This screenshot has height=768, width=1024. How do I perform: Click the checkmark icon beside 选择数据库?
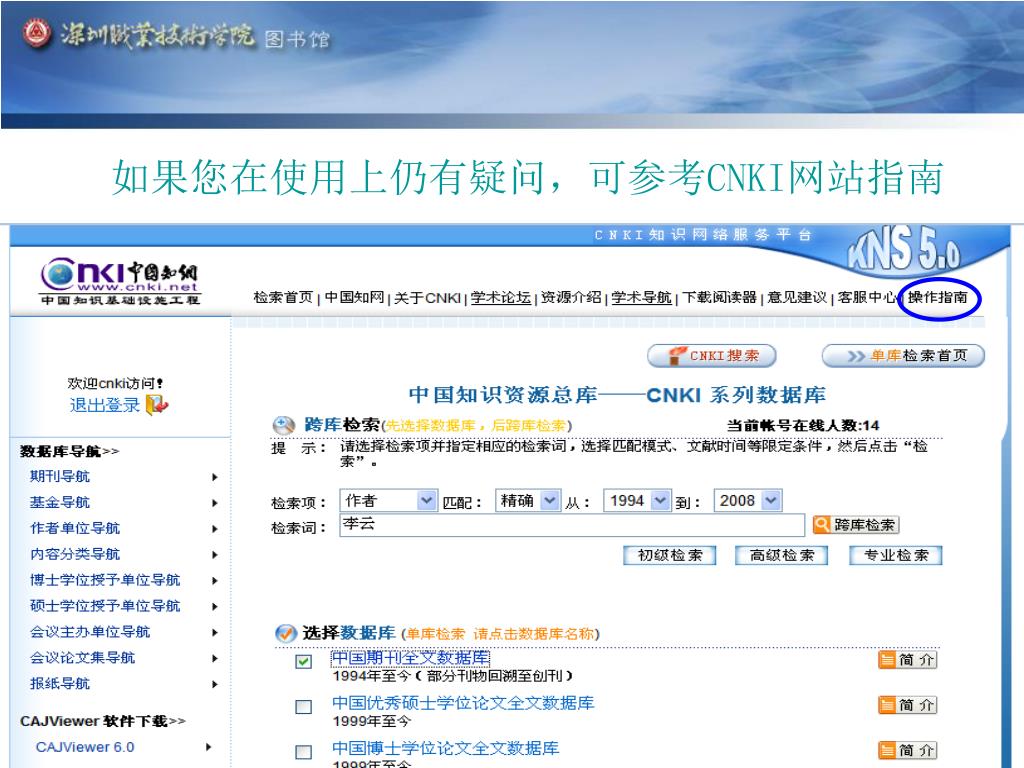point(285,633)
